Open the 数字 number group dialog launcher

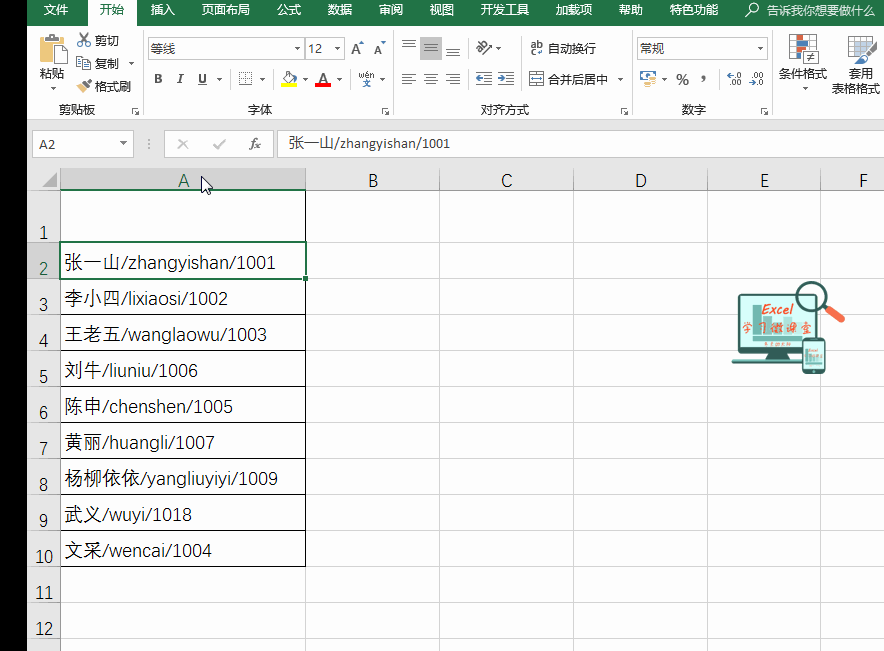tap(764, 112)
